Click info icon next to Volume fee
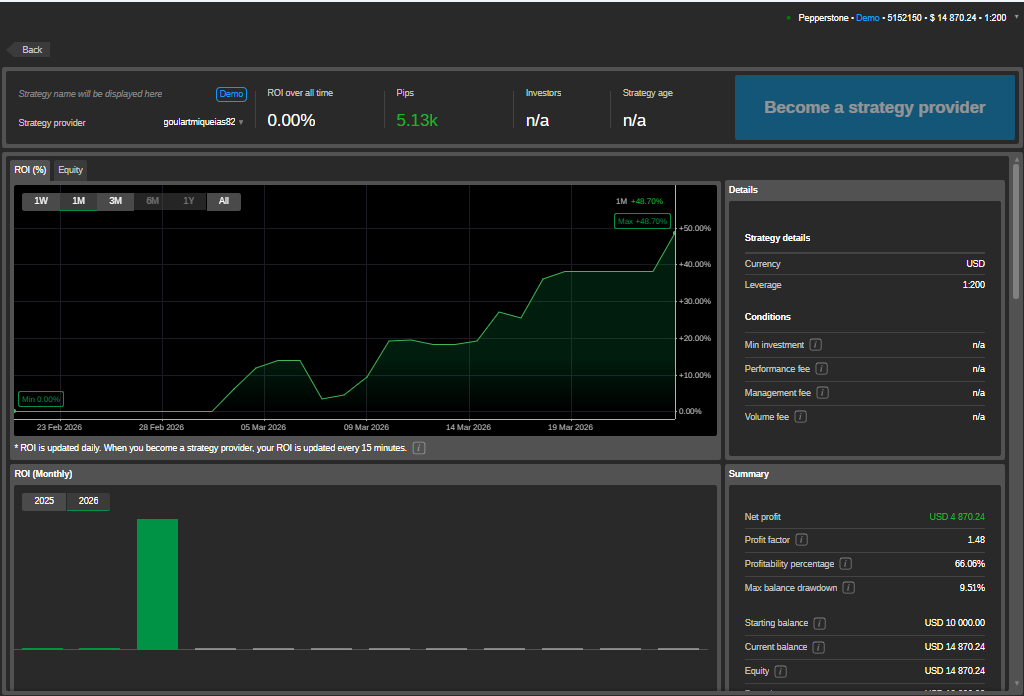Screen dimensions: 1024x696 (x=801, y=417)
